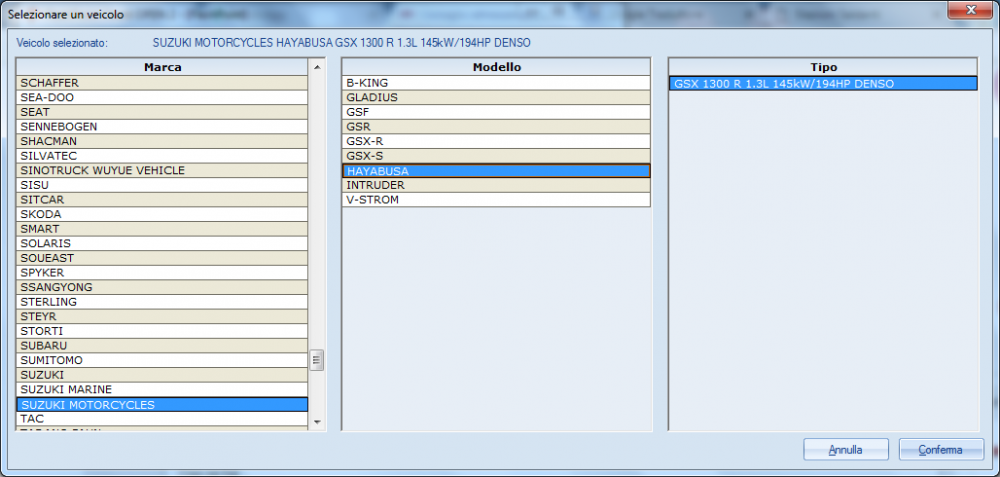Click the Marca scrollbar thumb
The height and width of the screenshot is (477, 1000).
317,360
